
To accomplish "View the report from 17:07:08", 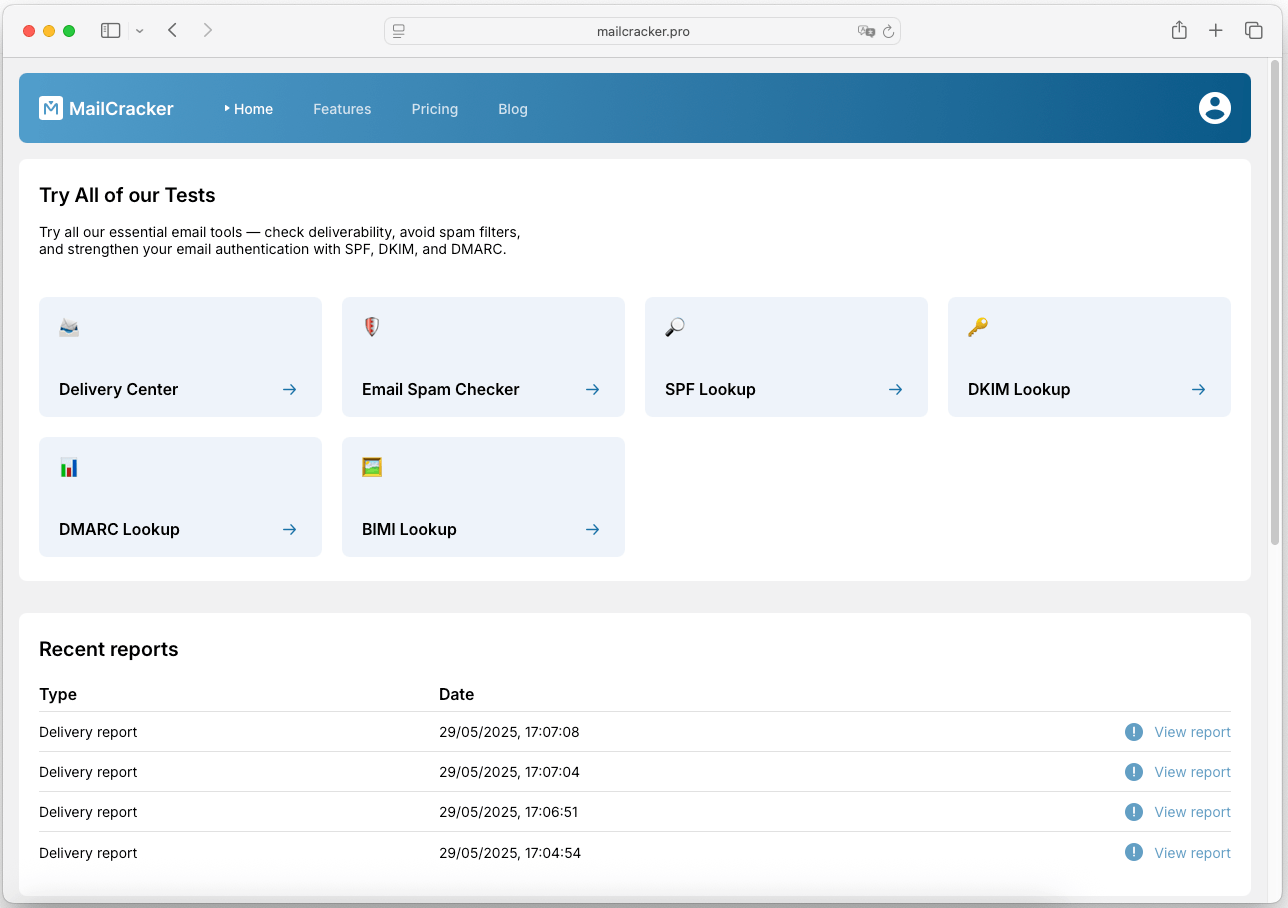I will coord(1192,732).
